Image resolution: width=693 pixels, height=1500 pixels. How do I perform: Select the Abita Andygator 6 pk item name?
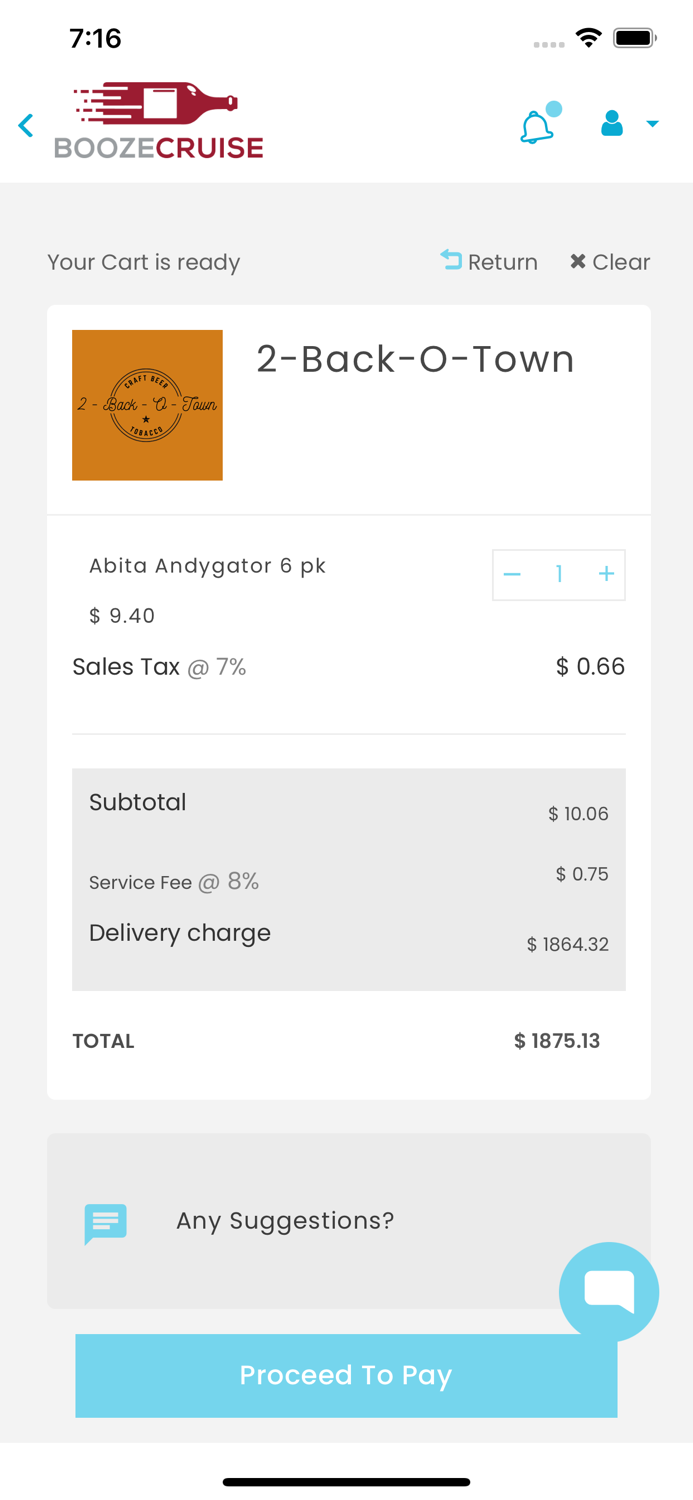click(207, 565)
